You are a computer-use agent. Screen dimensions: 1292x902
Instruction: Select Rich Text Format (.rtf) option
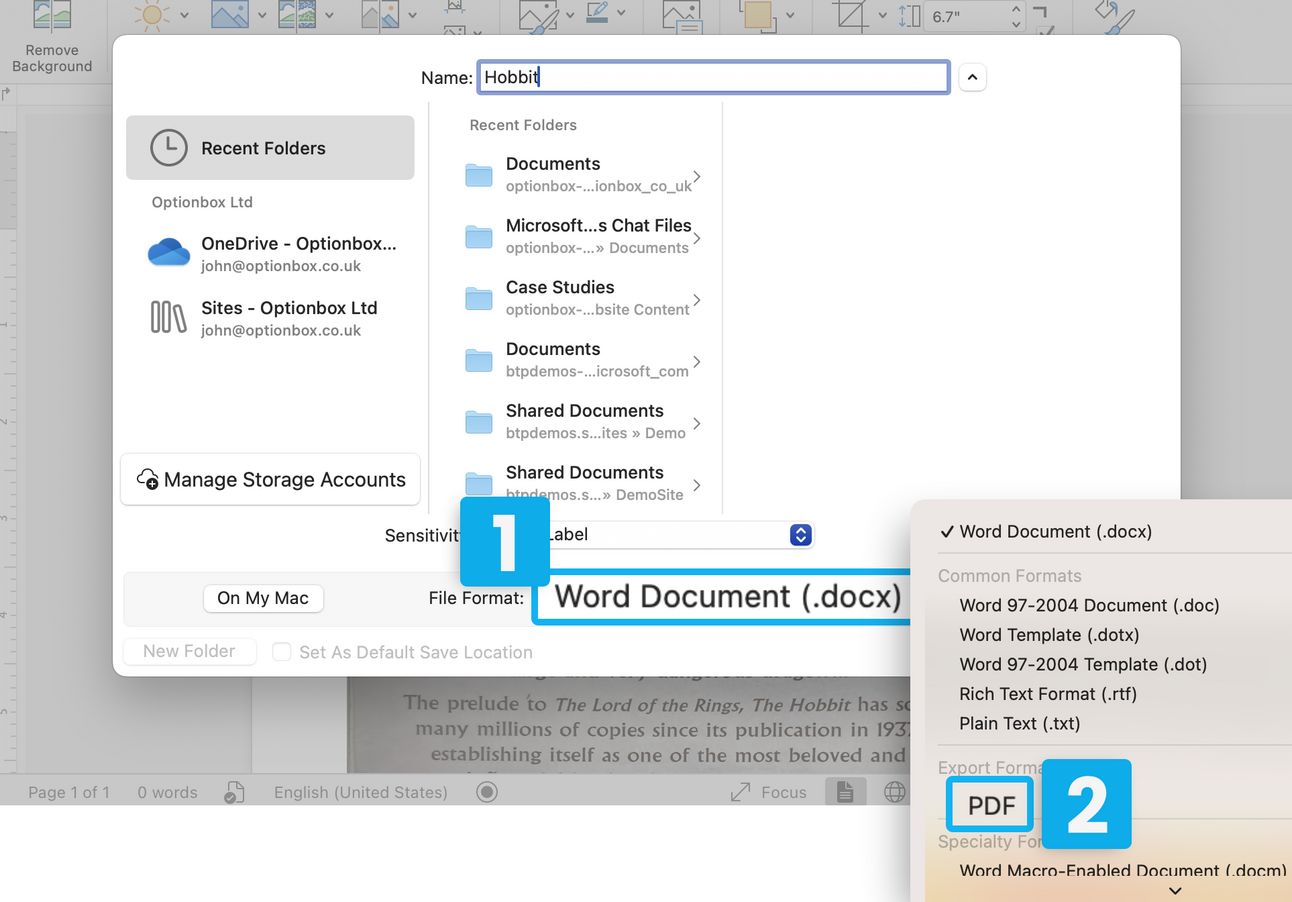1047,694
